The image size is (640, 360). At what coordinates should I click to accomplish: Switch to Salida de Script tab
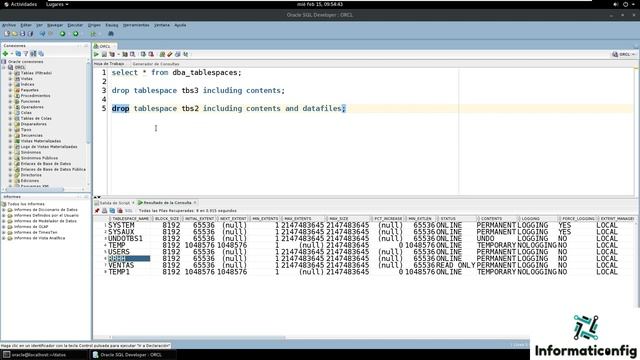114,203
